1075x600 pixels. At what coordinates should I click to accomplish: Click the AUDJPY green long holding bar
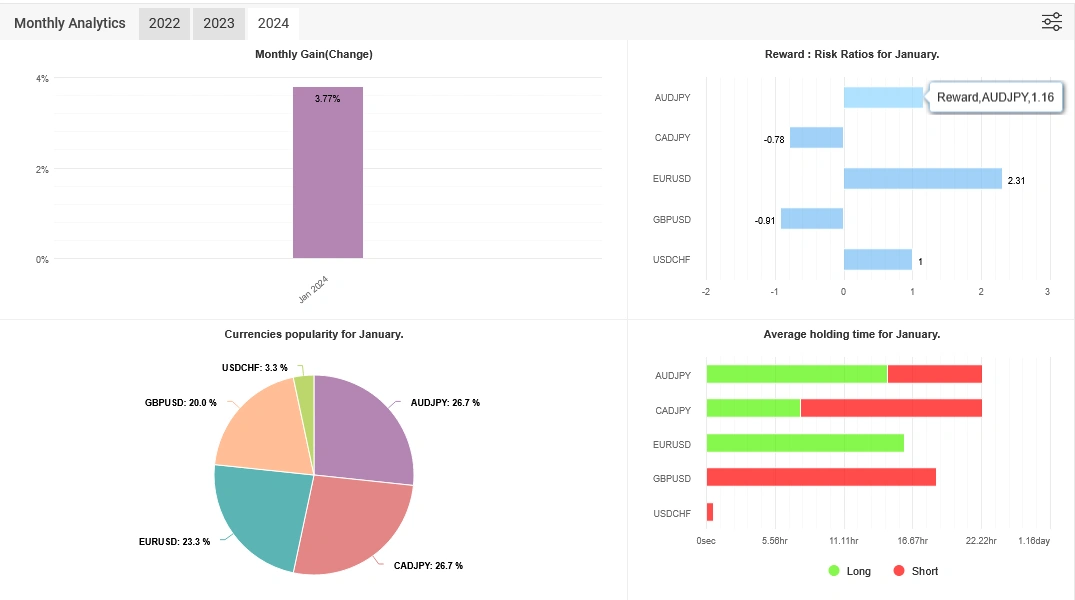tap(796, 374)
